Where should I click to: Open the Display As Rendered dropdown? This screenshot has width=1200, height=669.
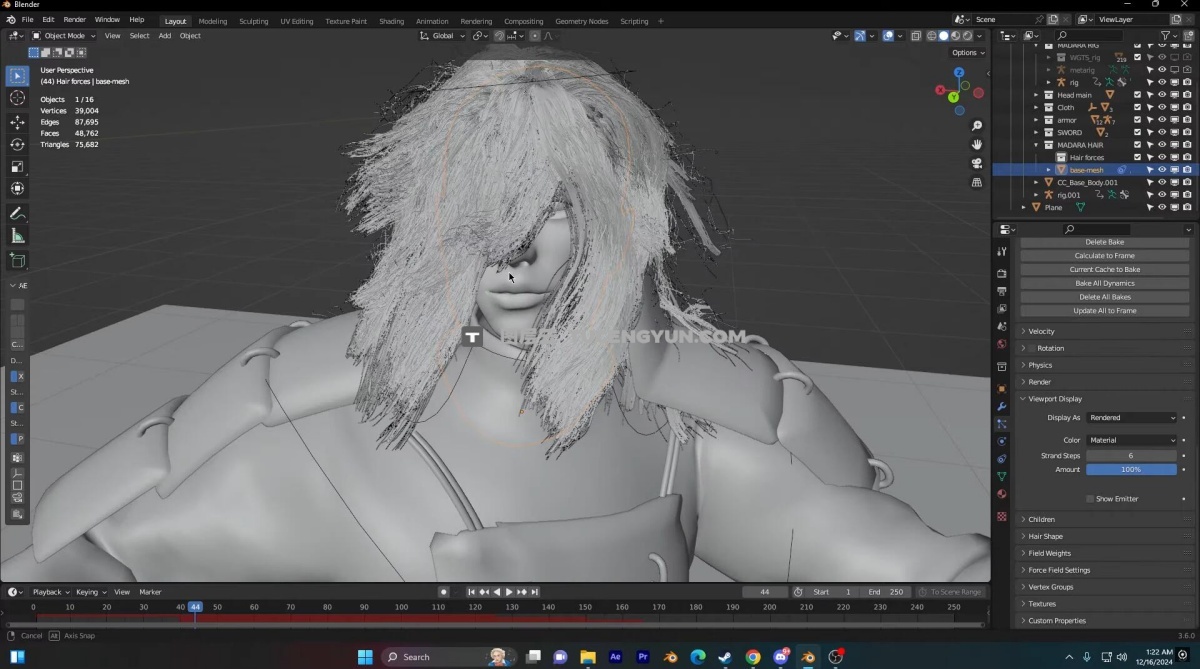coord(1132,417)
